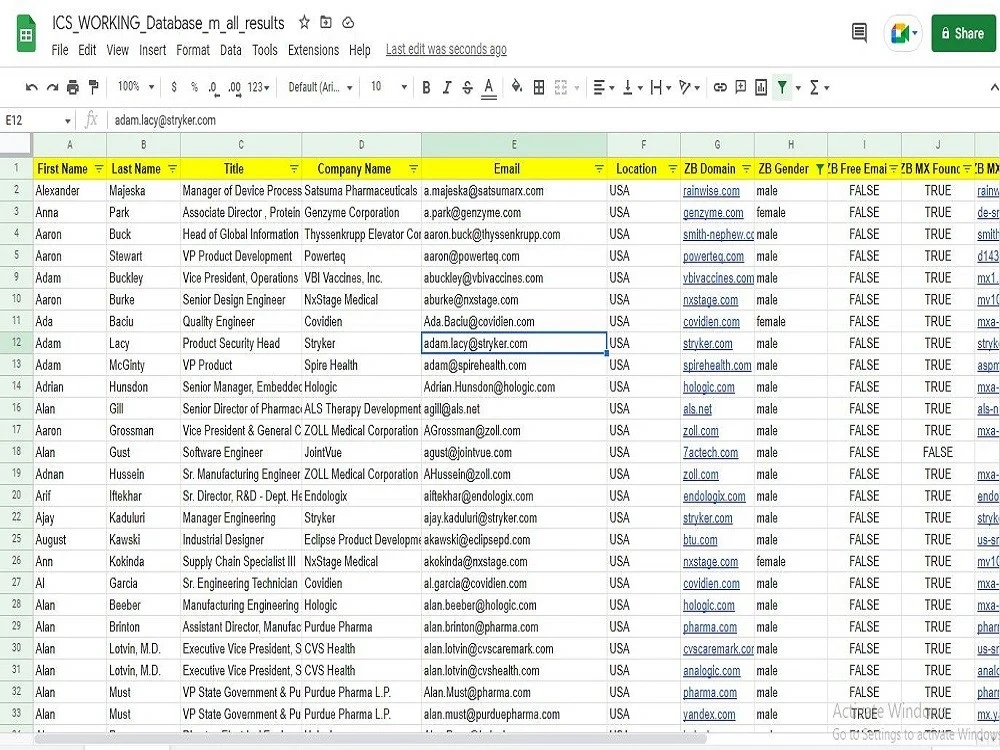Open the Edit menu
The height and width of the screenshot is (750, 1000).
point(87,50)
